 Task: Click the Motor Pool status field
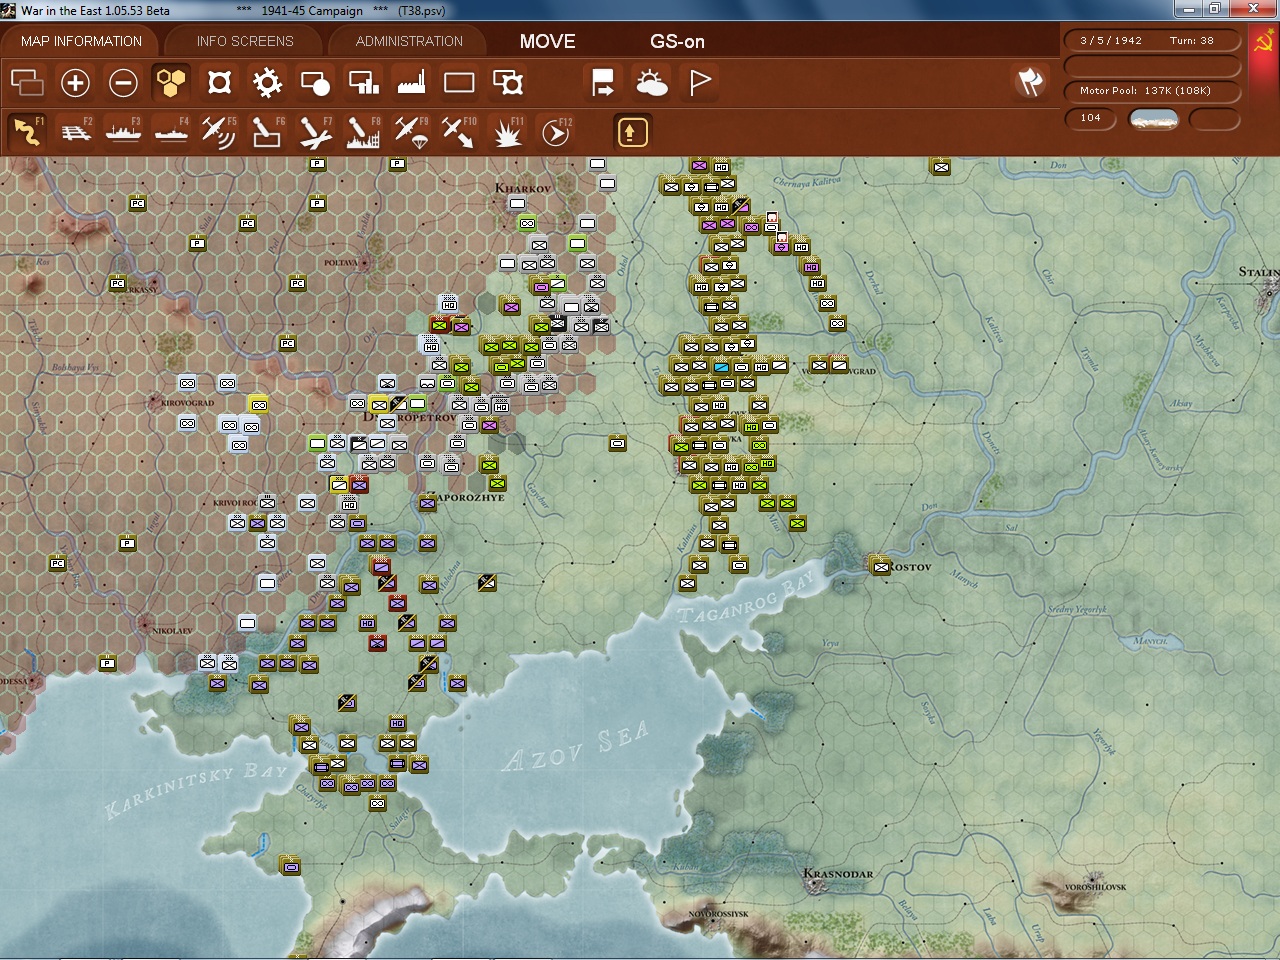[1152, 91]
